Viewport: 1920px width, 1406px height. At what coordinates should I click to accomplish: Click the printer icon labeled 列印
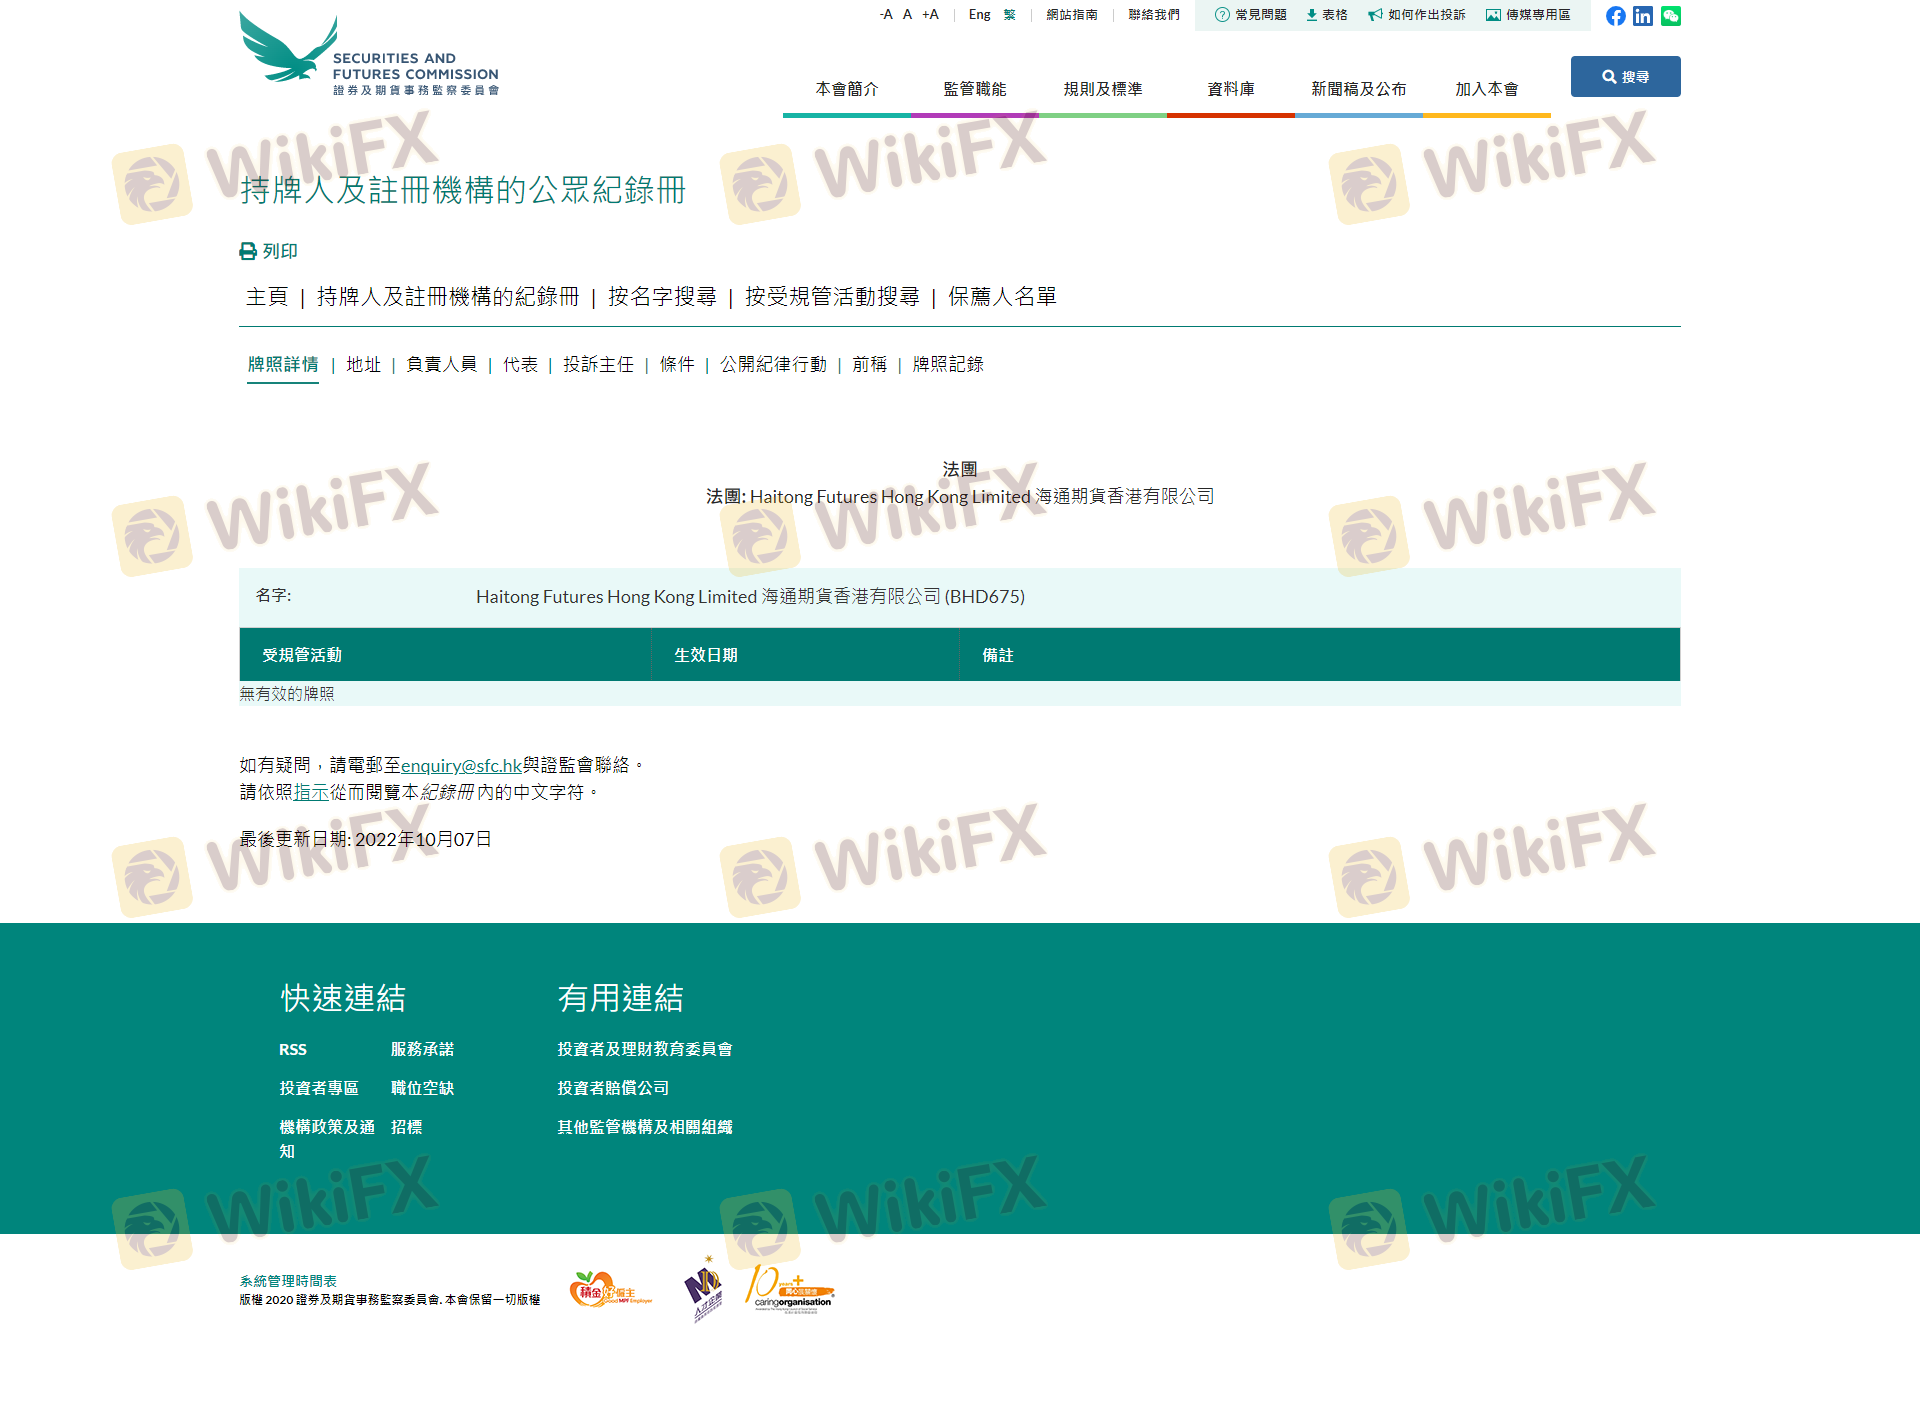point(248,251)
